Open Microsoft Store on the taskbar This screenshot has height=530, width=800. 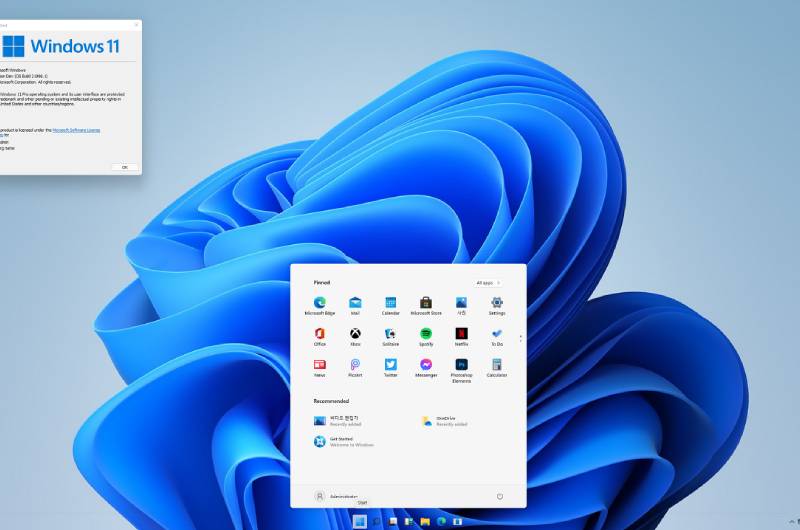(x=458, y=521)
